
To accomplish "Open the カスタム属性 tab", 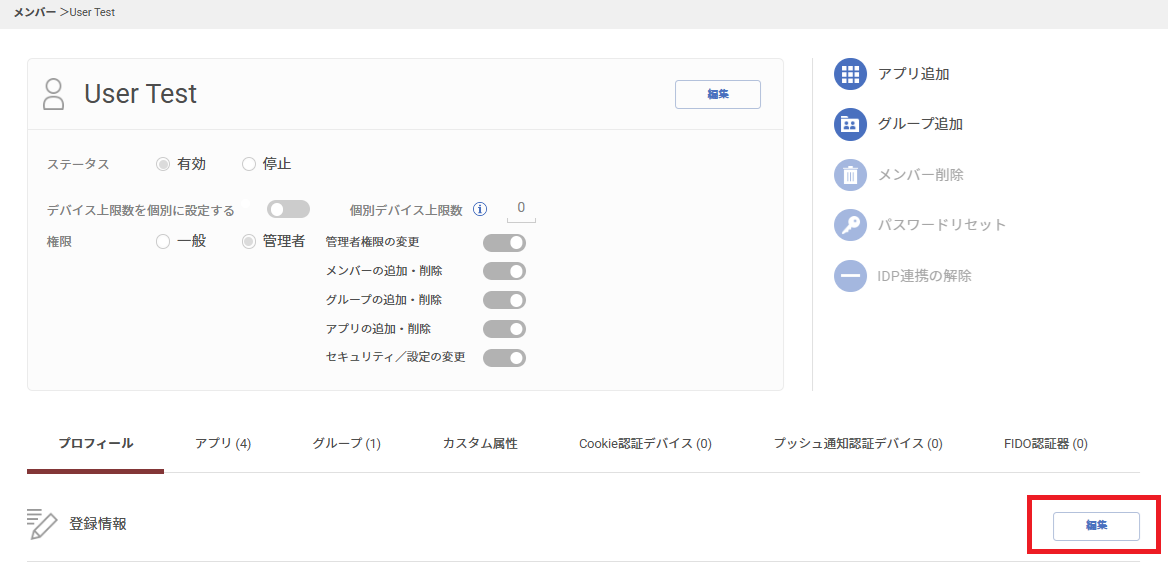I will [480, 444].
